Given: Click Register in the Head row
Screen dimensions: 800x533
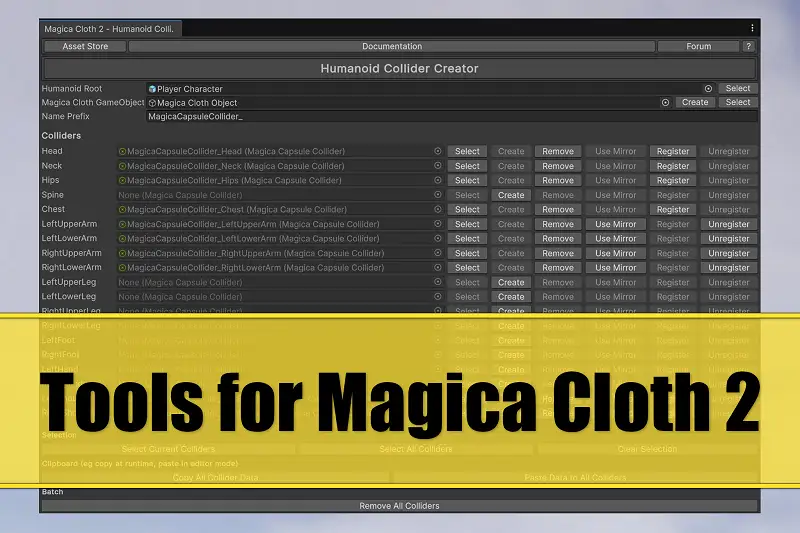Looking at the screenshot, I should tap(672, 151).
